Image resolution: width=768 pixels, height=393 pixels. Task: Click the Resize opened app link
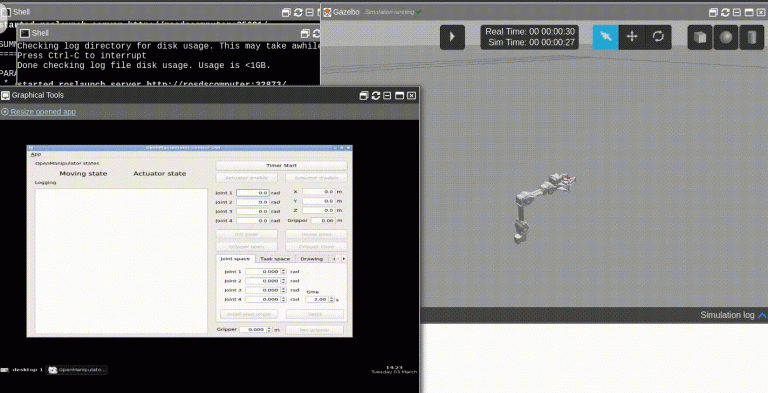click(x=43, y=112)
